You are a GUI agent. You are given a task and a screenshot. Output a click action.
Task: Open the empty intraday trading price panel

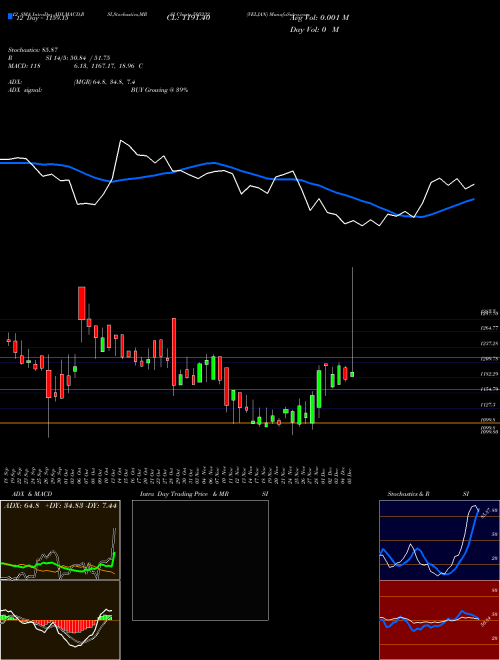[x=200, y=560]
